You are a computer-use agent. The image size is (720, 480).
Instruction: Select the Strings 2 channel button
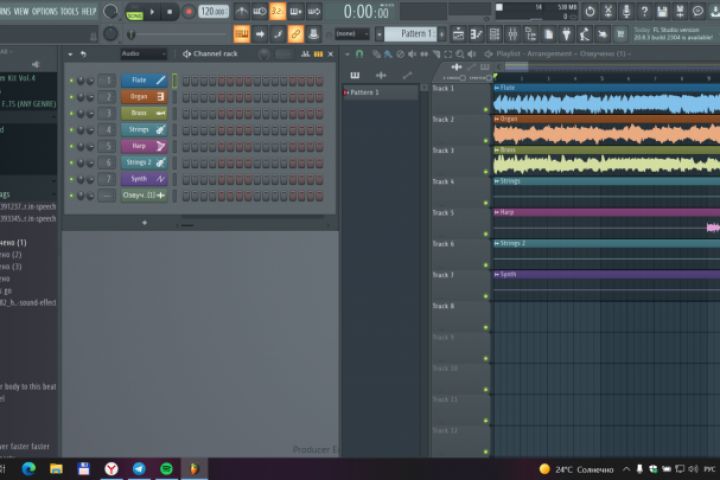click(x=144, y=163)
